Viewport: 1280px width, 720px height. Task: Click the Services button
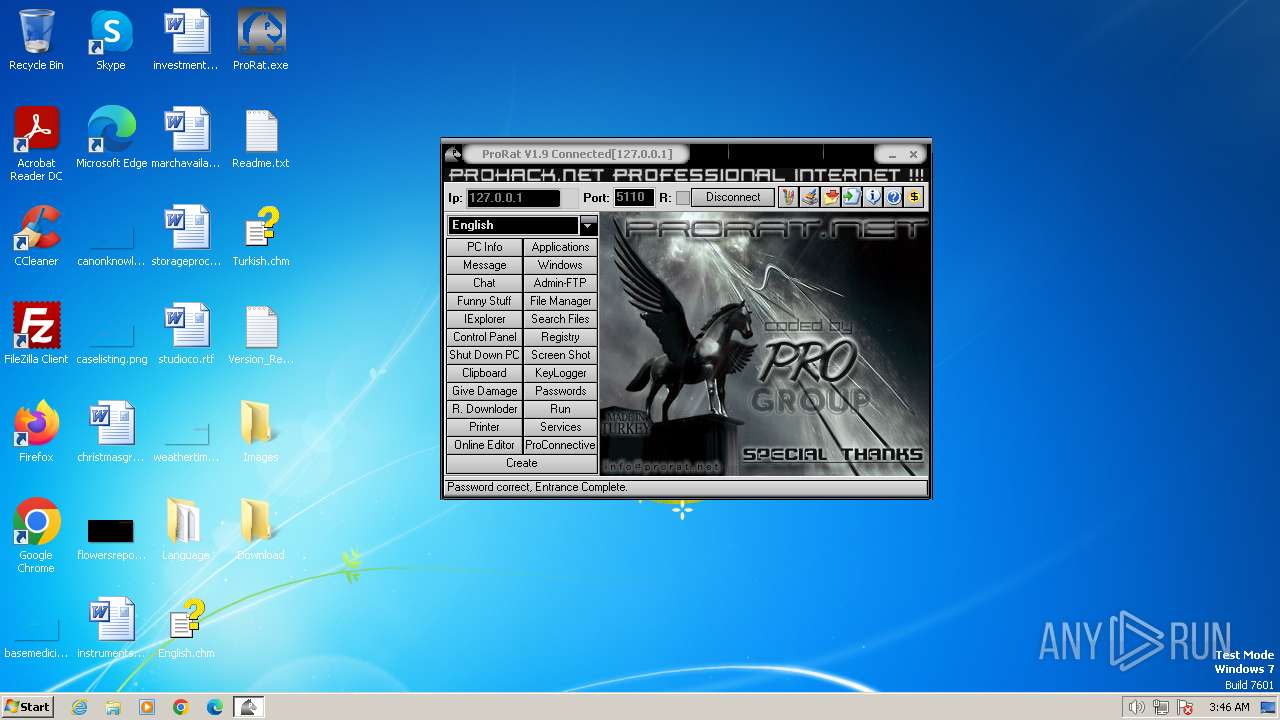(560, 427)
